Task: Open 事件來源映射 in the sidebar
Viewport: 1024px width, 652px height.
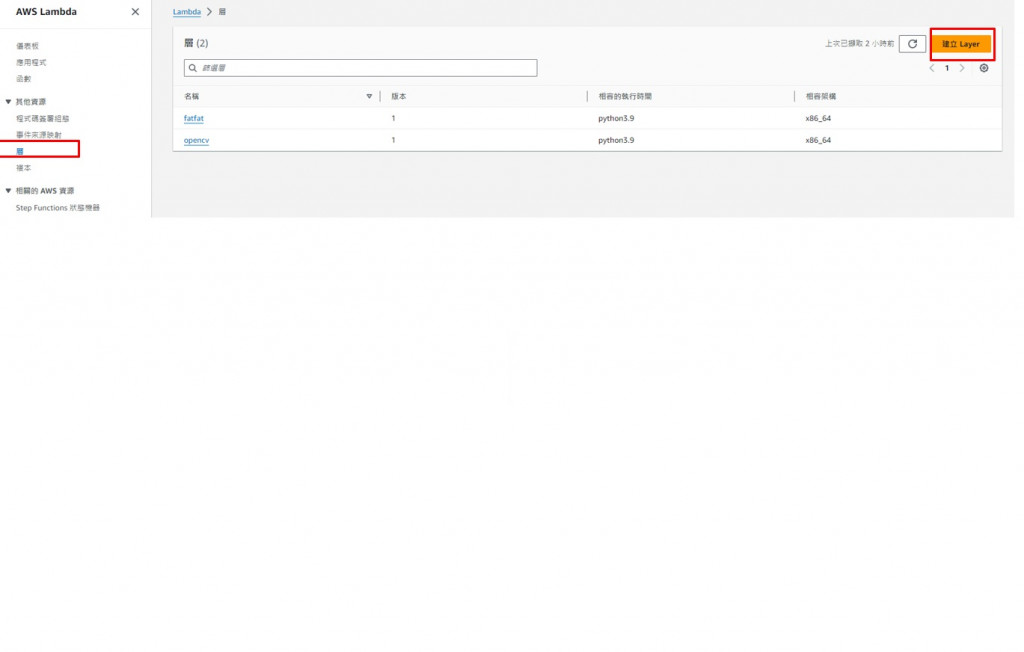Action: click(x=39, y=135)
